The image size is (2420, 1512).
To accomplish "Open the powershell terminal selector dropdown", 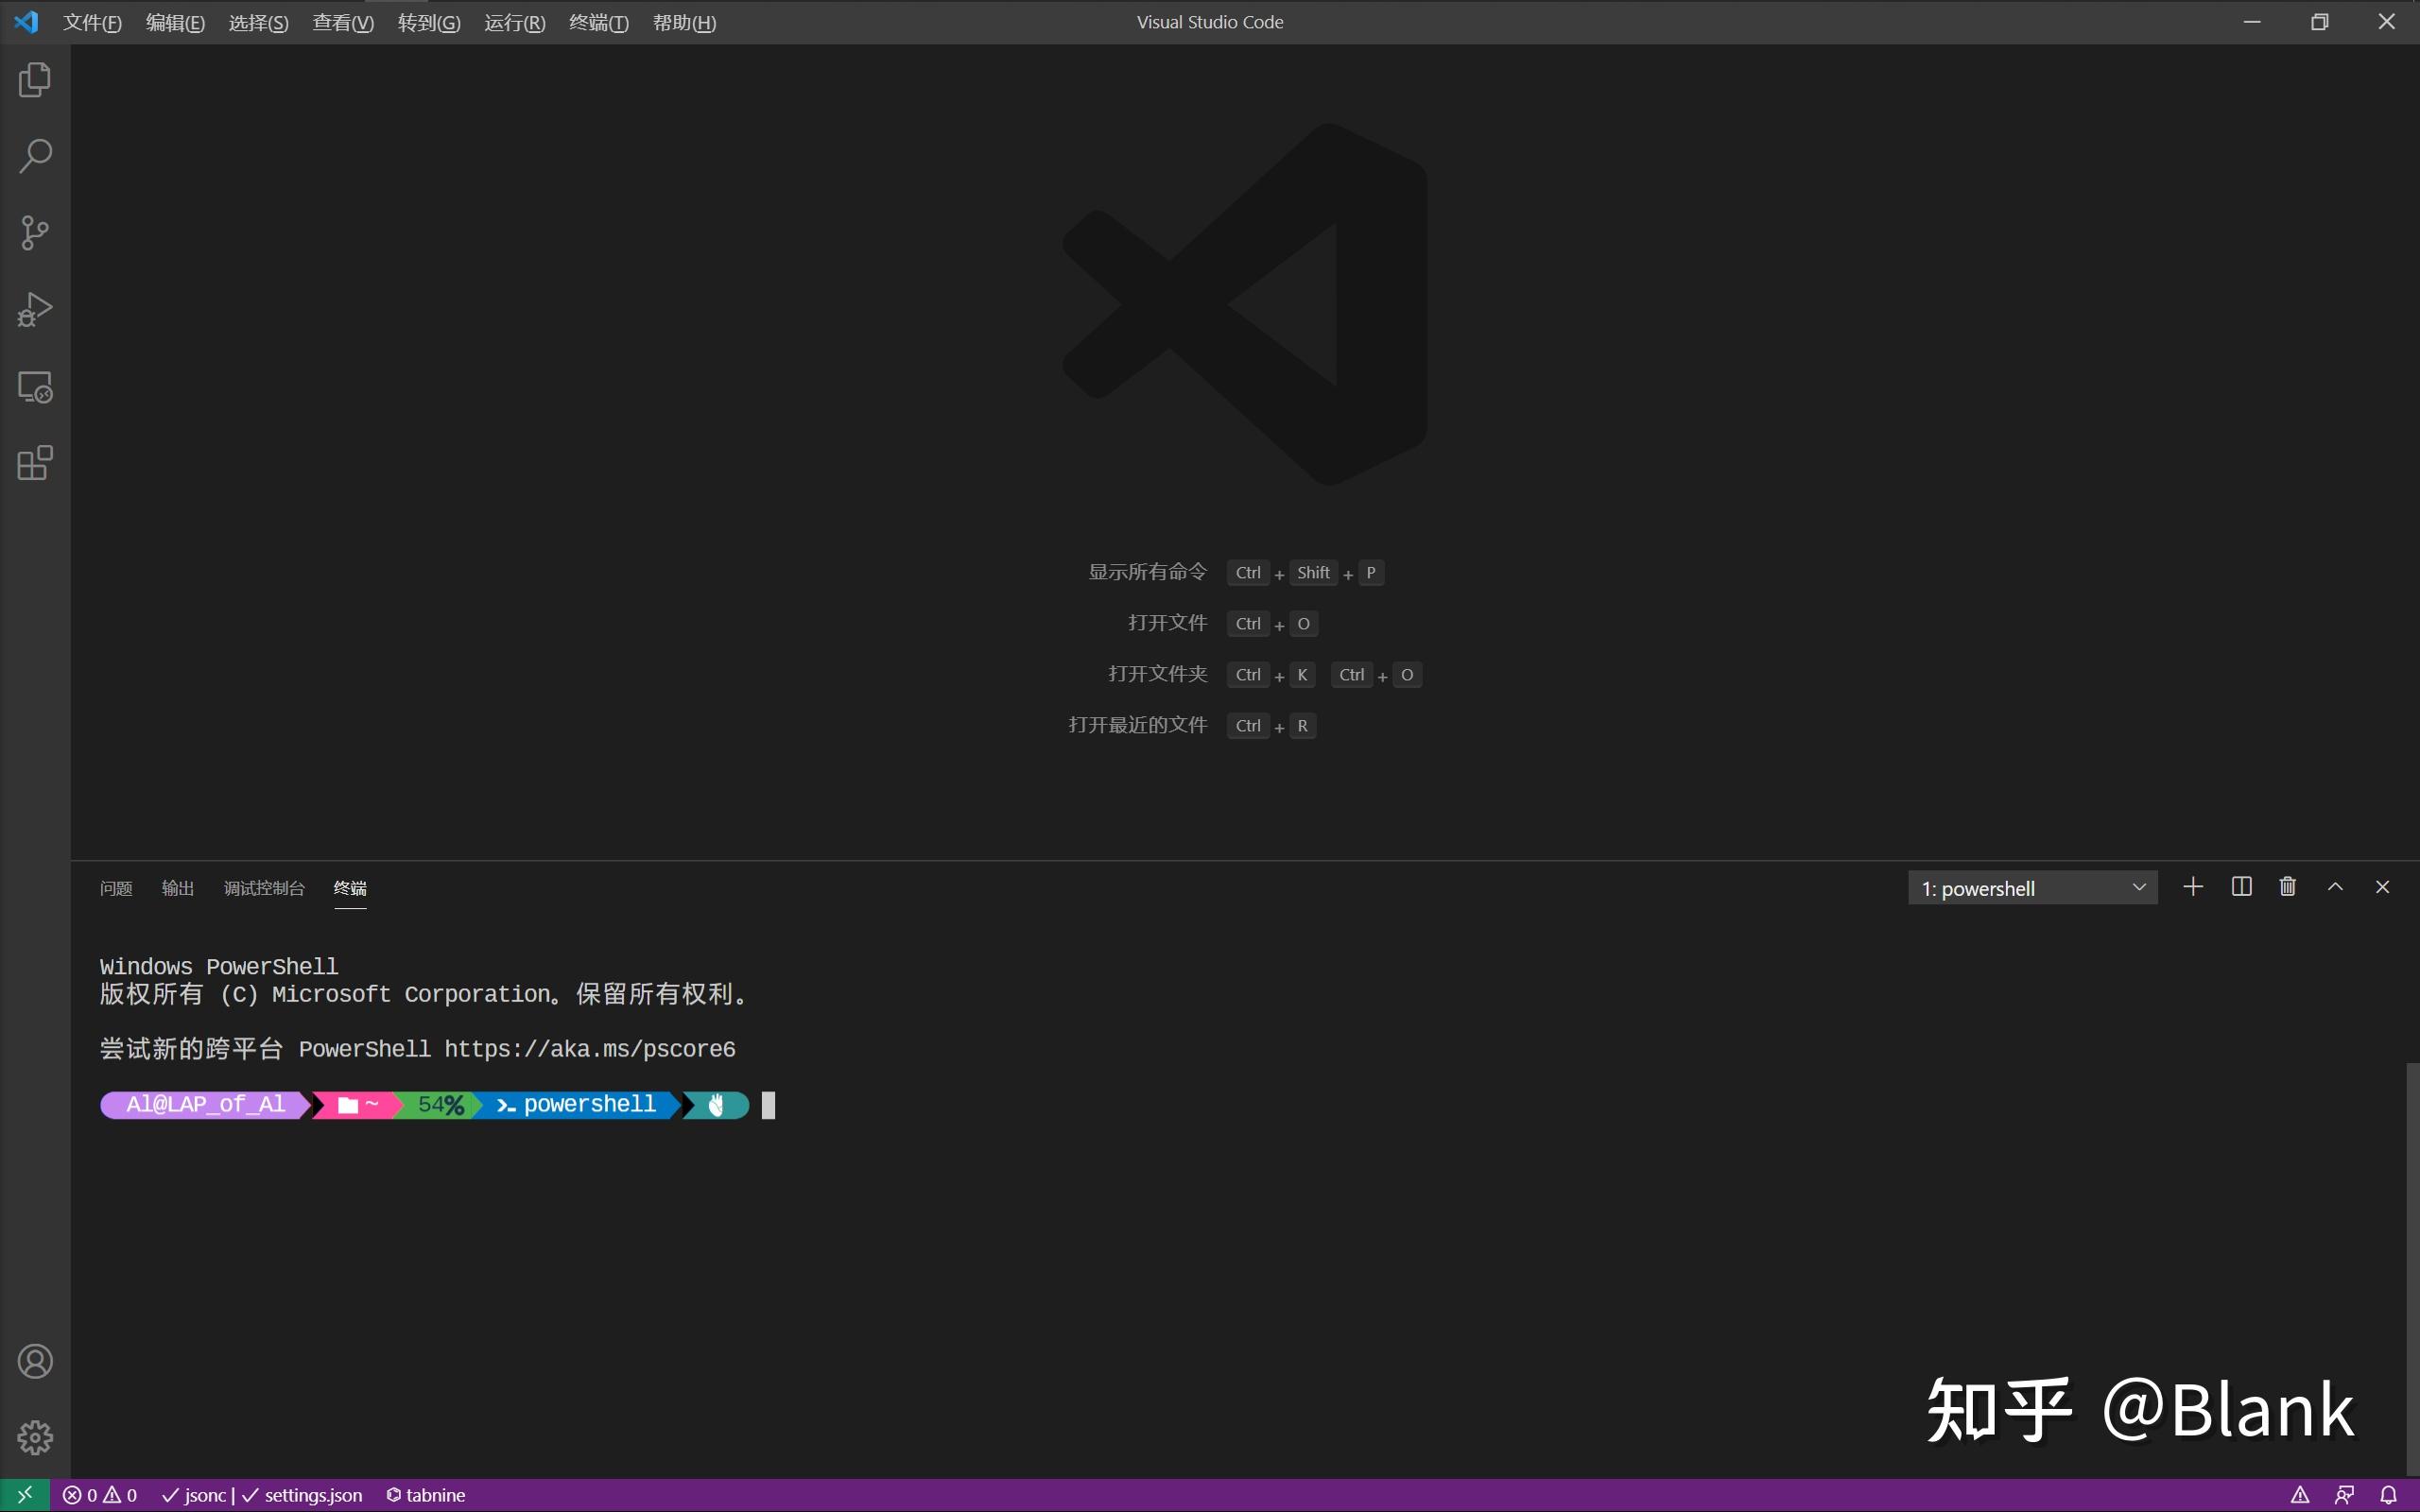I will coord(2032,888).
